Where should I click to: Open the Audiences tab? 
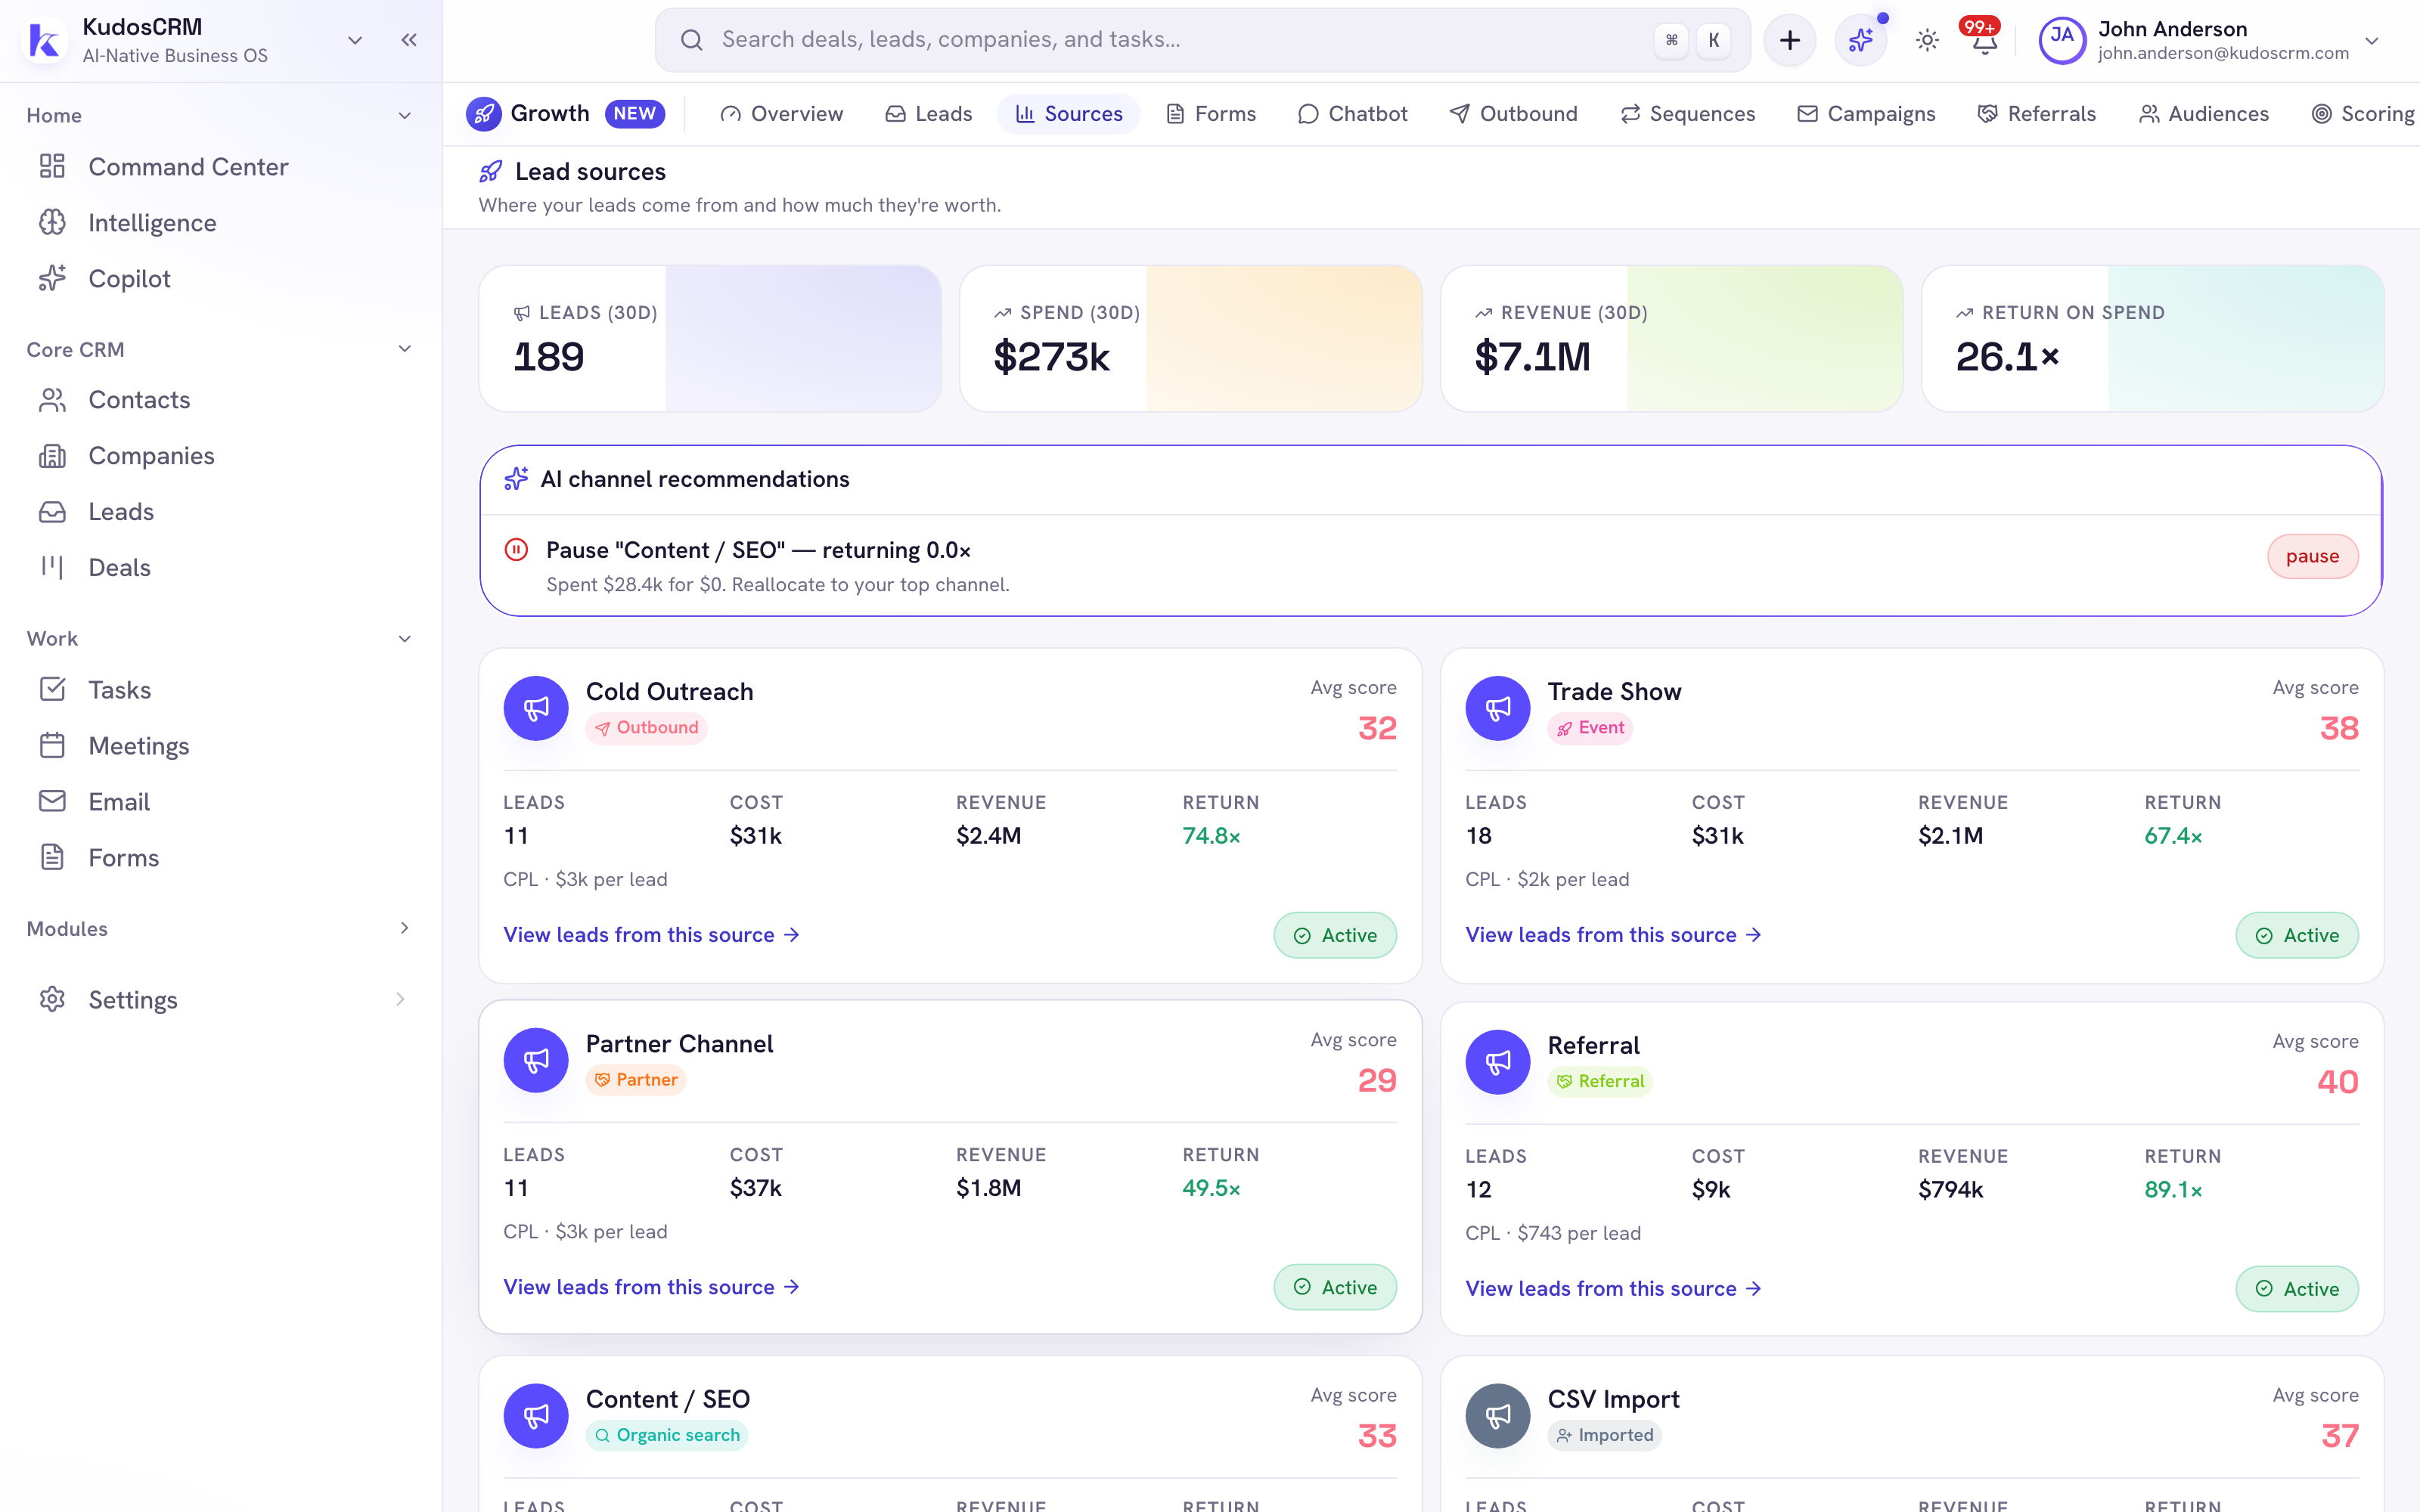(2204, 114)
